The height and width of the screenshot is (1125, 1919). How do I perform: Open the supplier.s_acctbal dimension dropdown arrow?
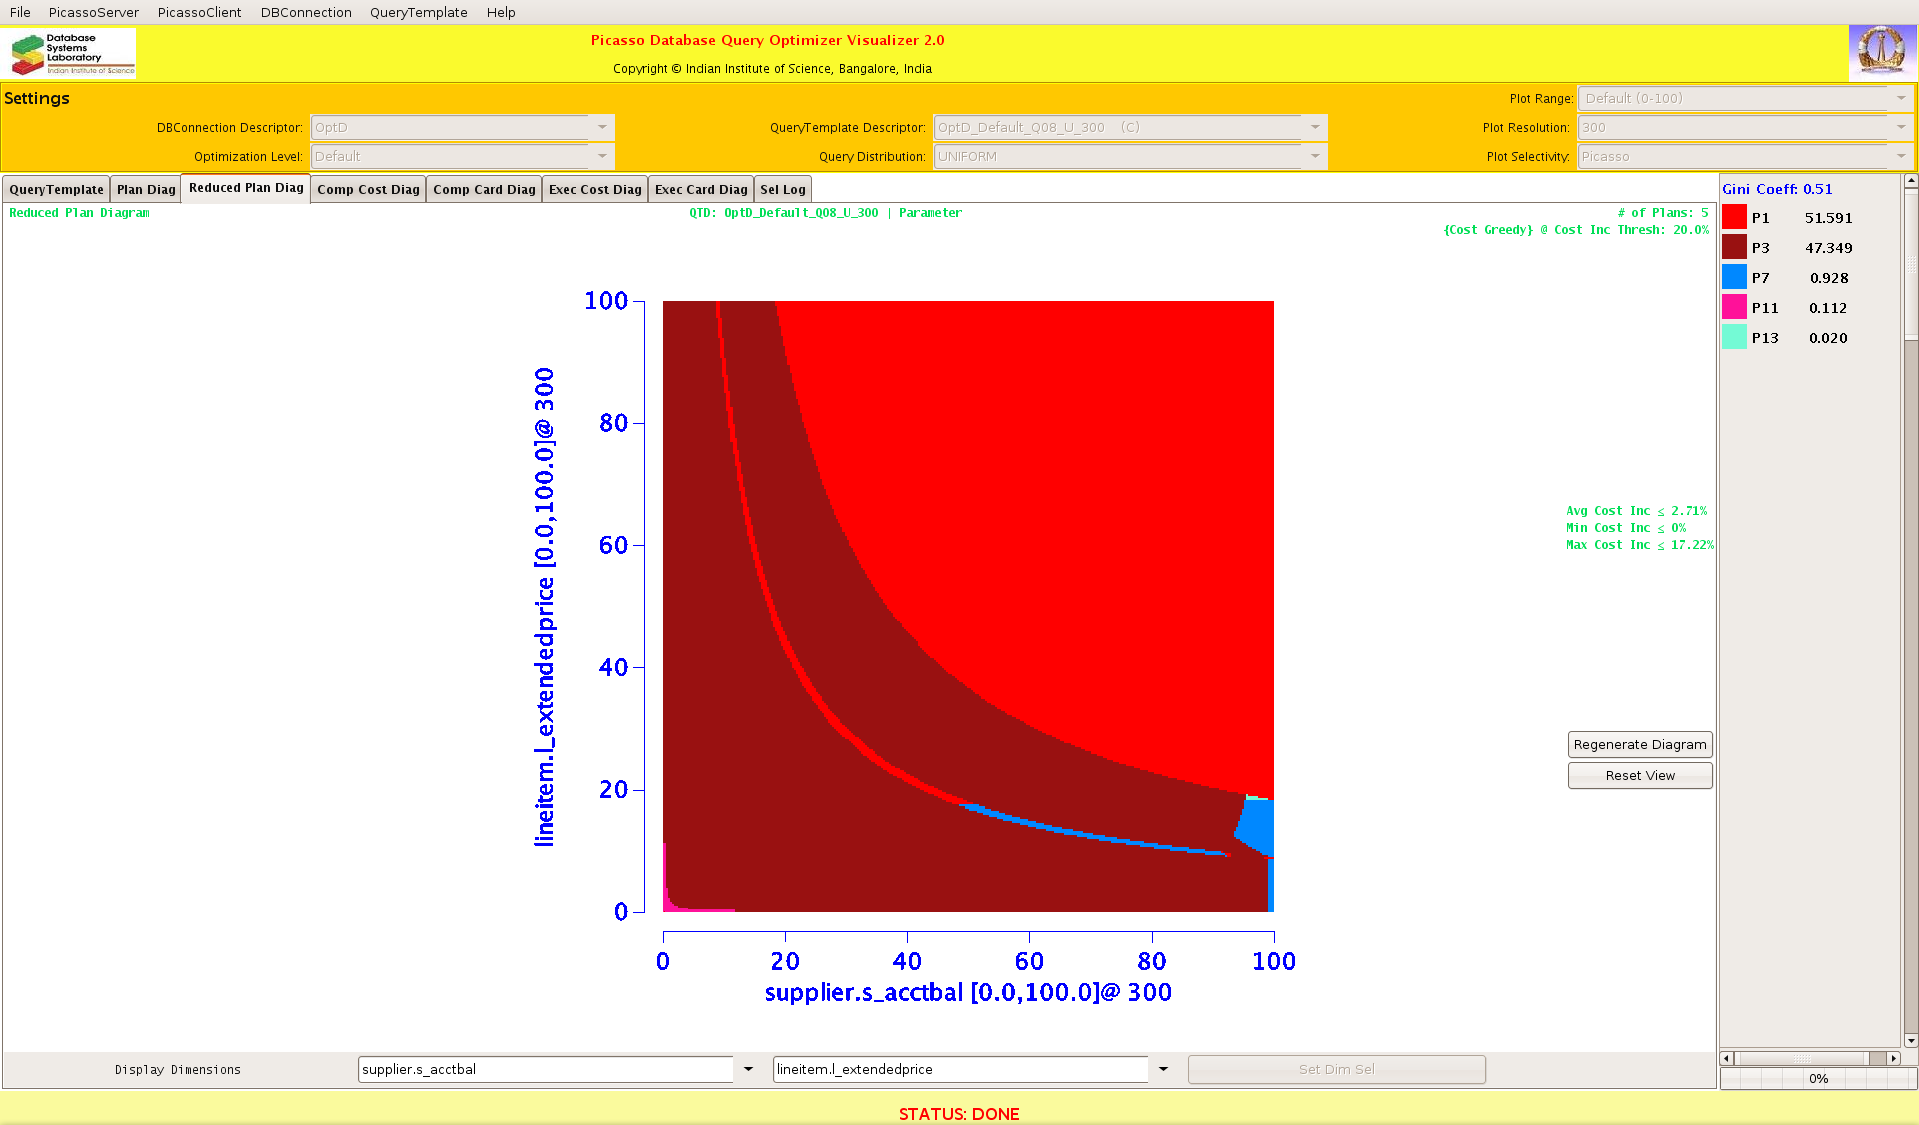click(x=748, y=1070)
